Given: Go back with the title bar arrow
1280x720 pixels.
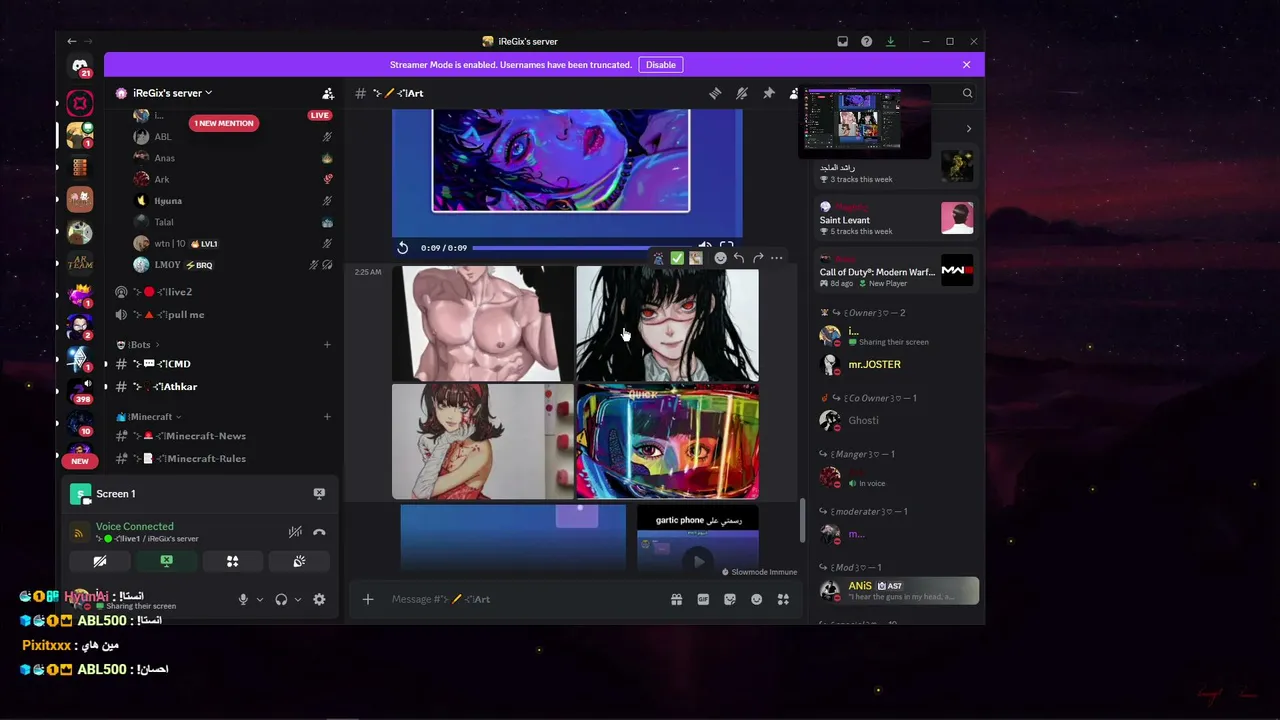Looking at the screenshot, I should coord(71,41).
